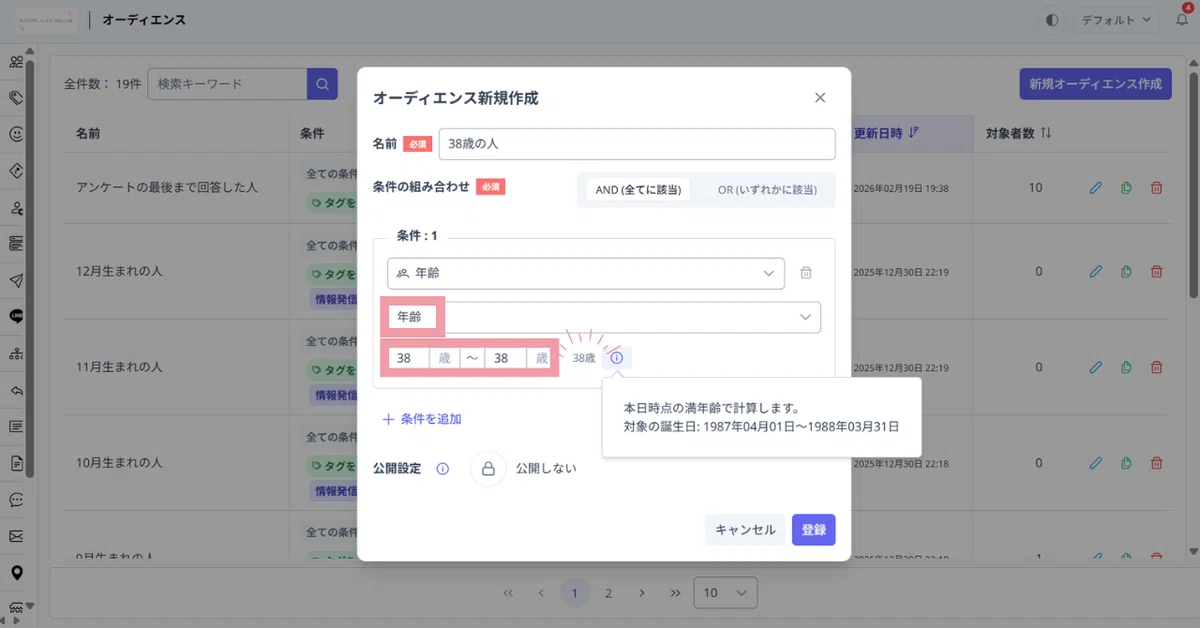Edit the アンケートの最後まで回答した人 audience
1200x628 pixels.
click(1096, 187)
